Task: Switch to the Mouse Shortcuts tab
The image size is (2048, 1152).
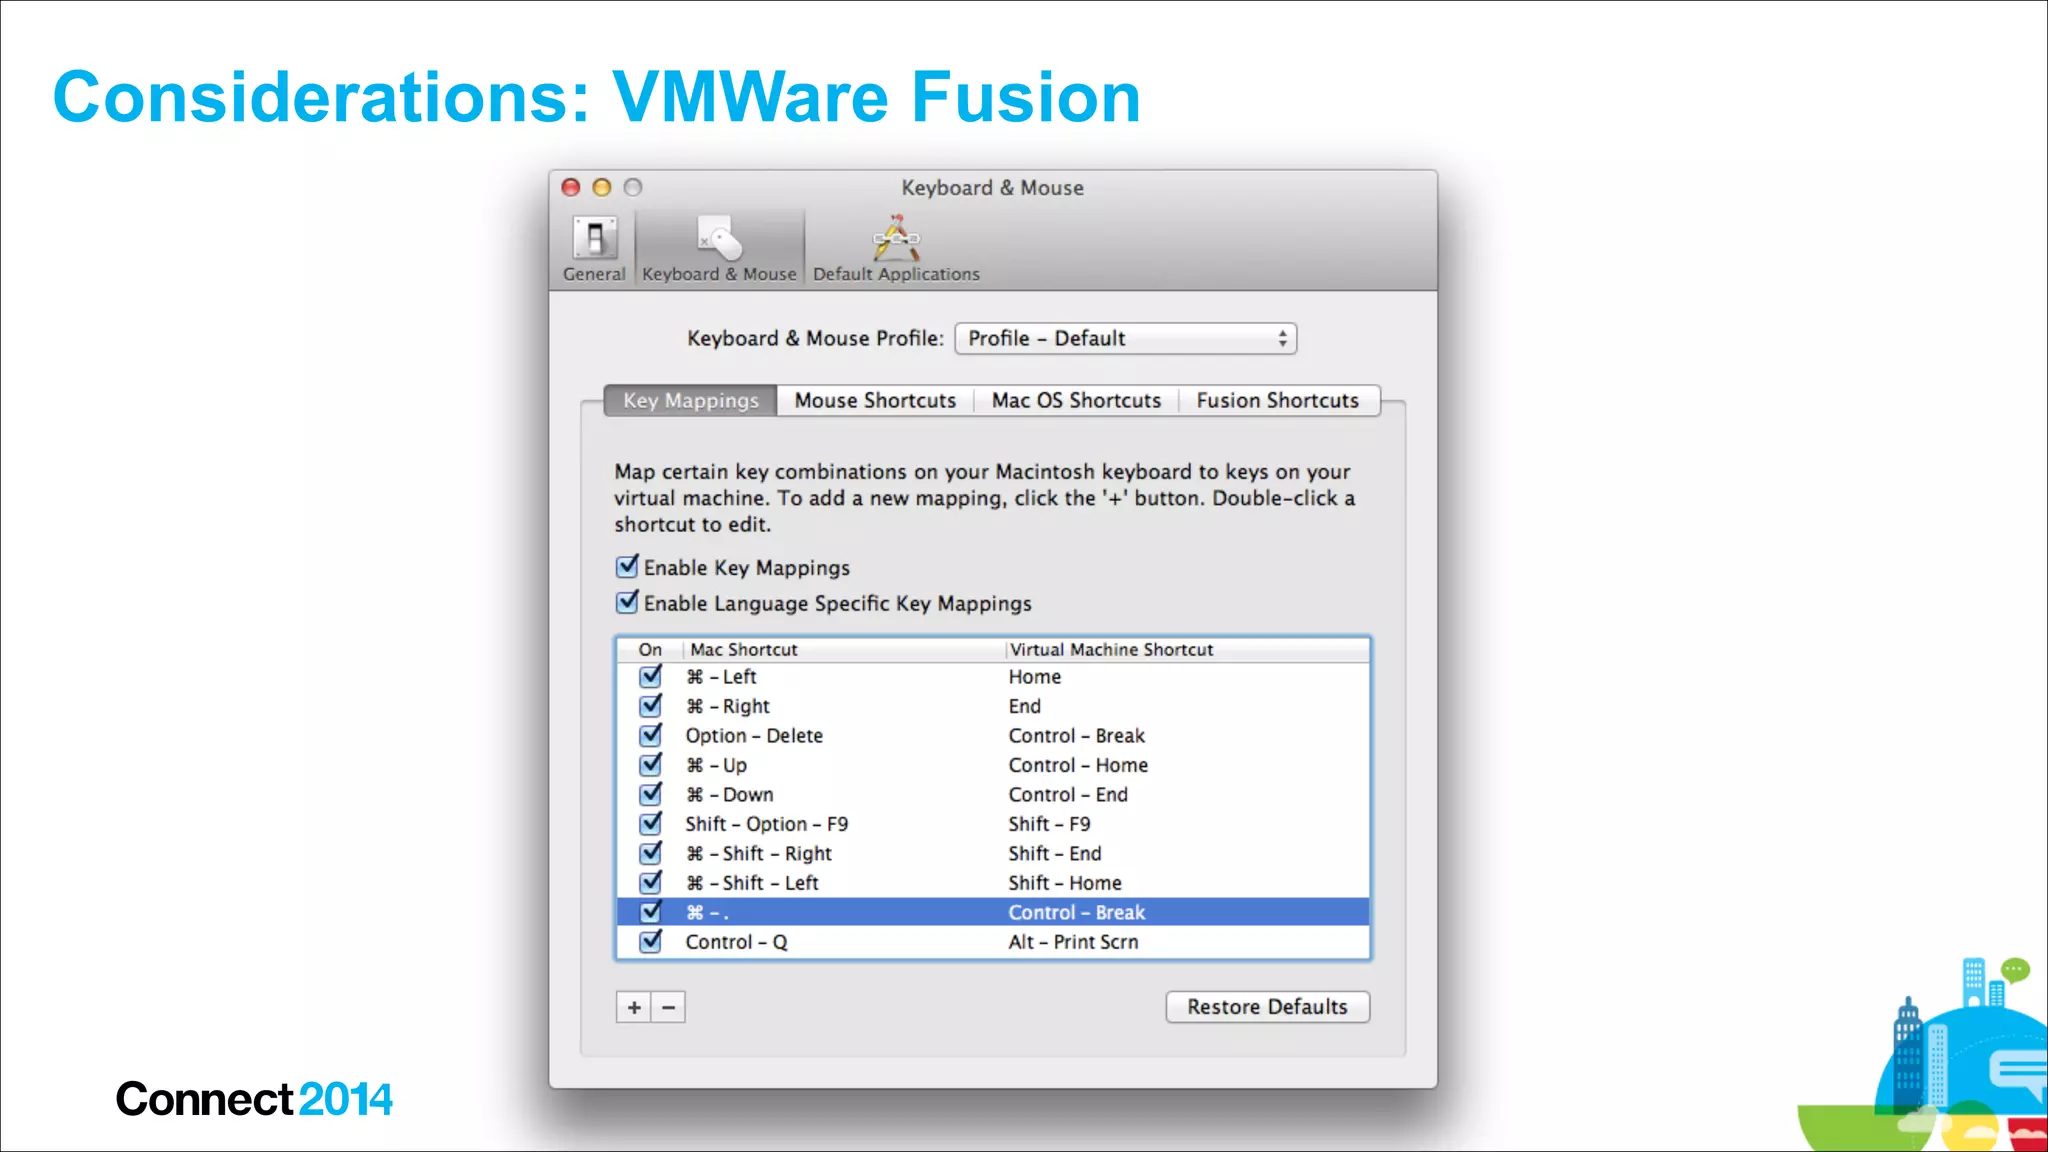Action: [875, 400]
